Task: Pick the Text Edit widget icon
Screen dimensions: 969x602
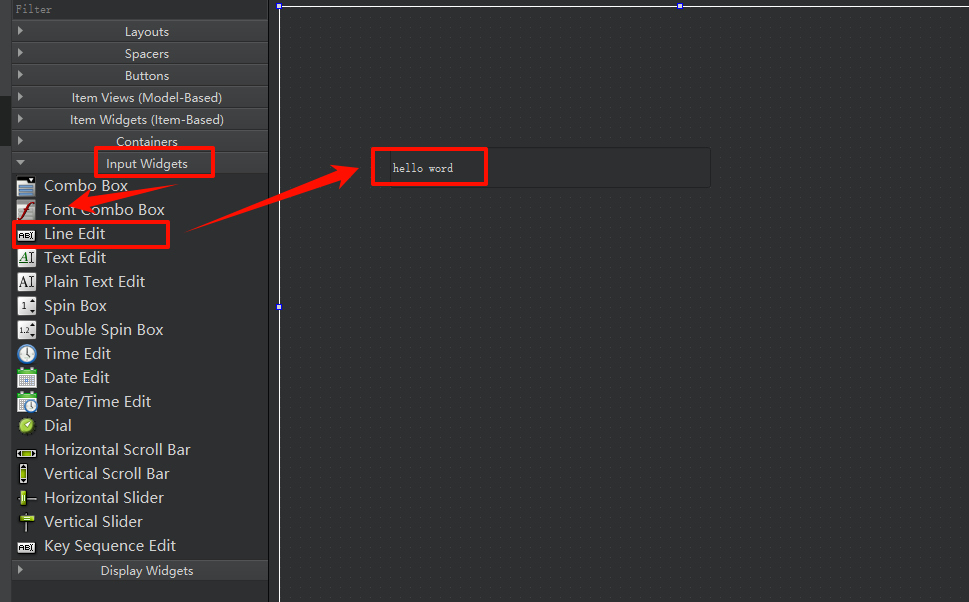Action: [x=26, y=258]
